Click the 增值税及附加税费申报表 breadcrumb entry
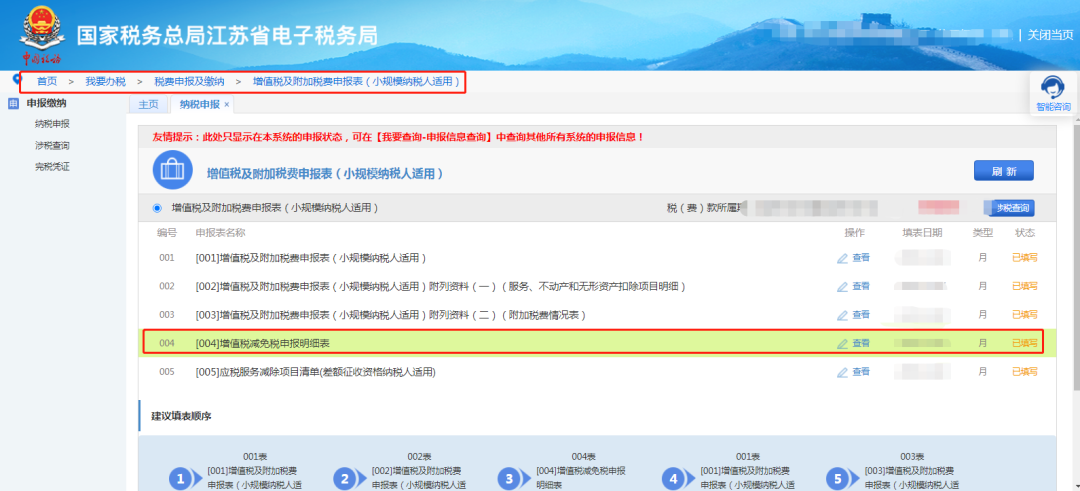The width and height of the screenshot is (1080, 491). 356,81
